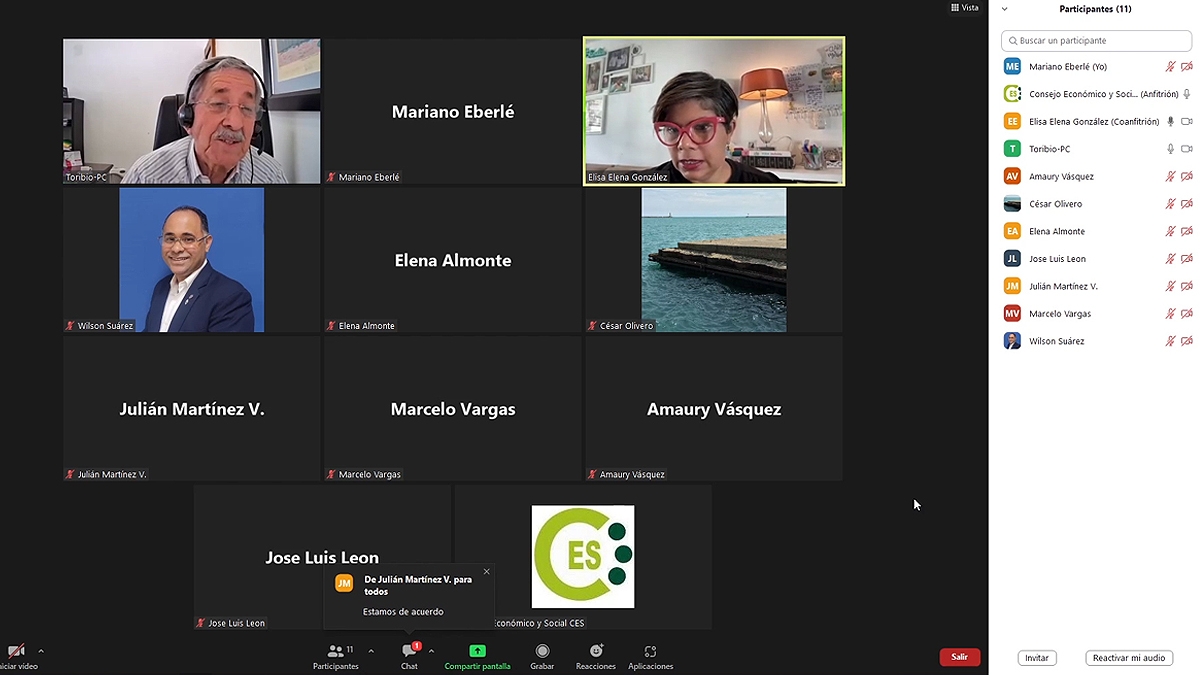The height and width of the screenshot is (675, 1200).
Task: Select Amaury Vásquez in the participant list
Action: tap(1096, 176)
